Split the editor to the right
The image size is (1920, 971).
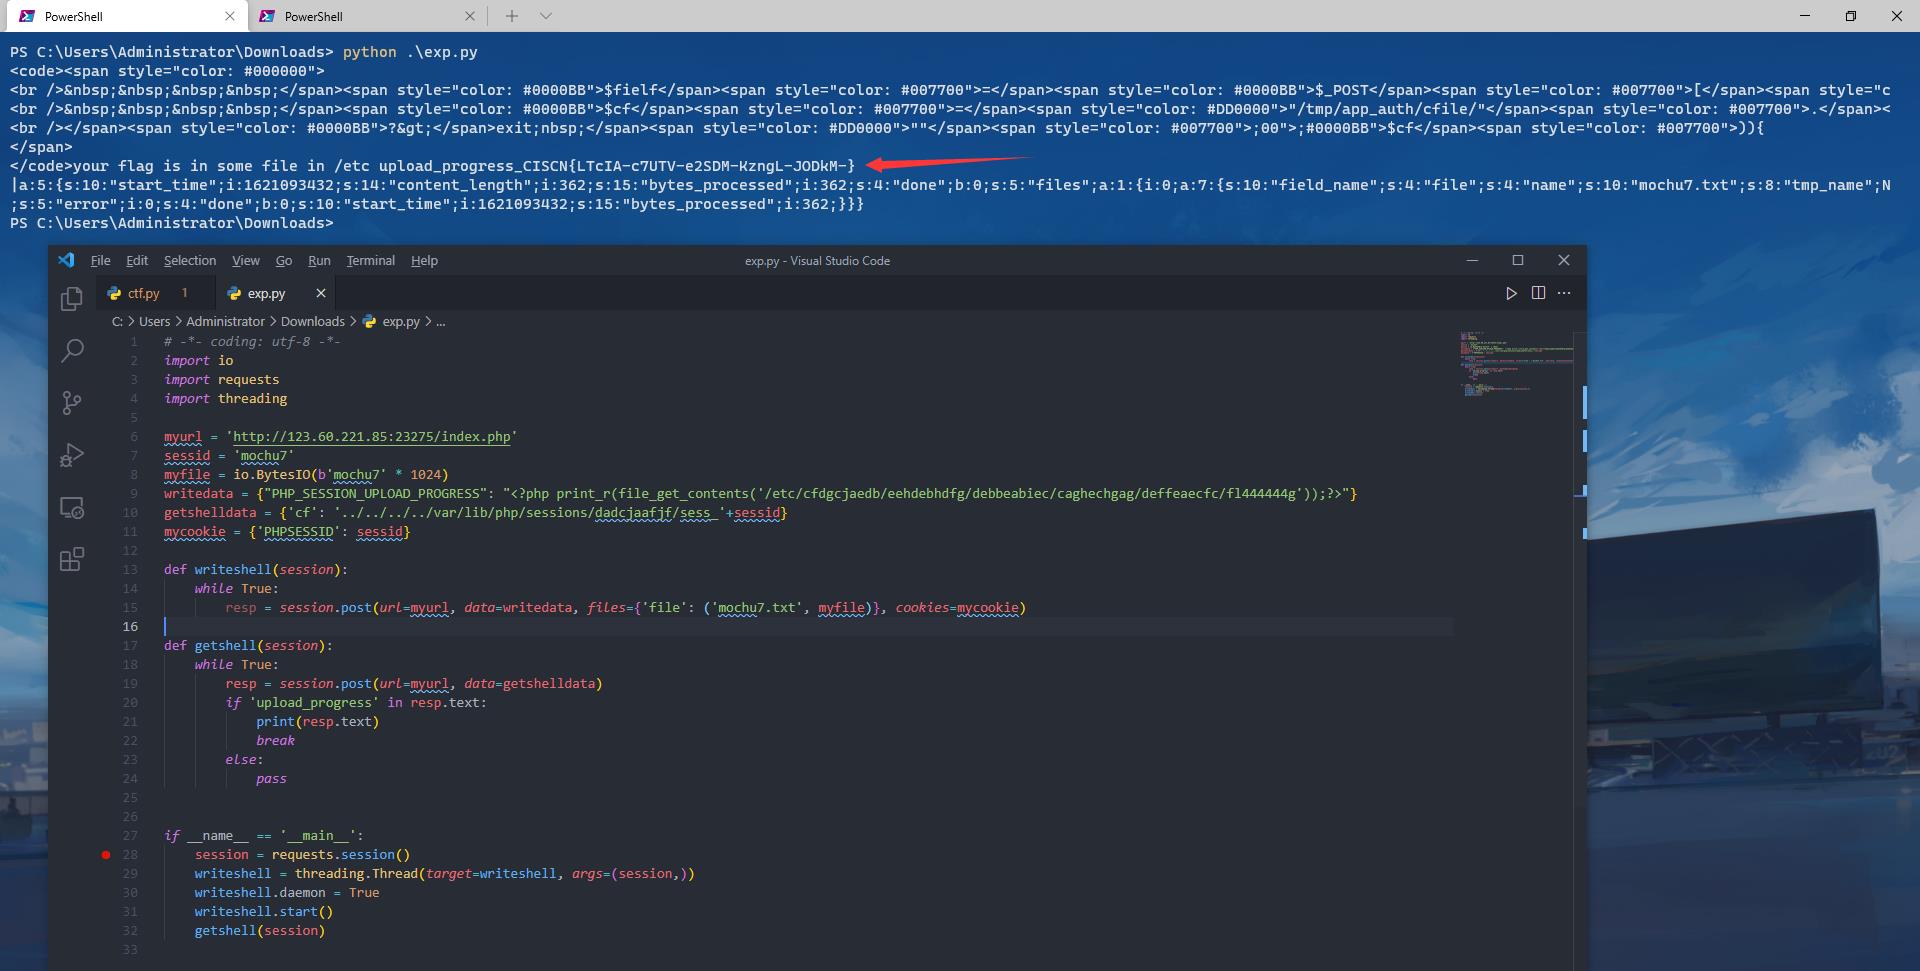point(1538,293)
